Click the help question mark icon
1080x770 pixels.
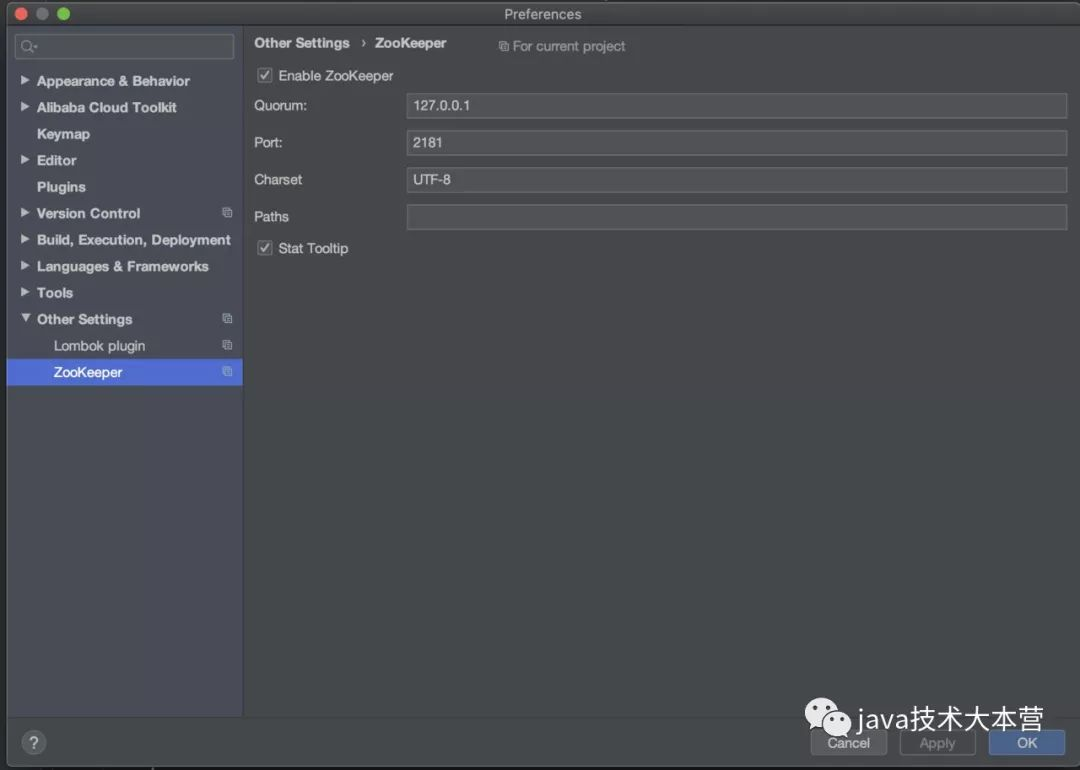click(33, 743)
